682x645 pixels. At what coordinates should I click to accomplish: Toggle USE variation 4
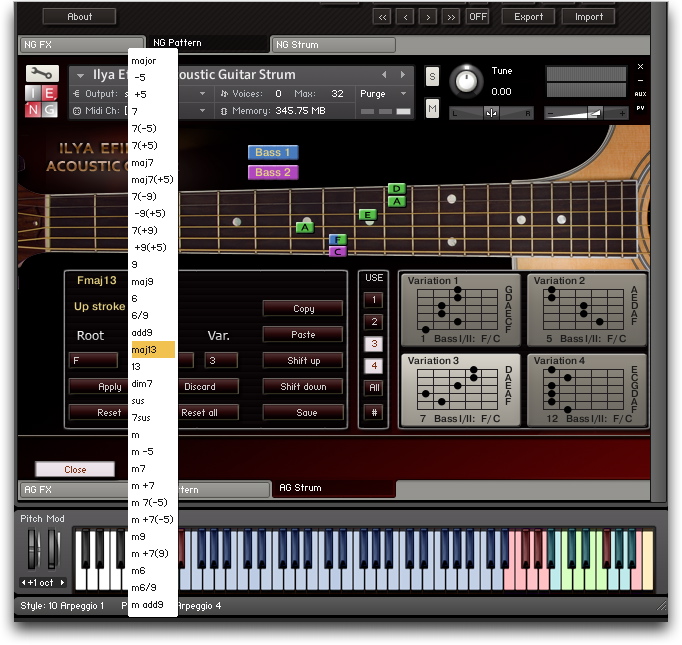coord(374,366)
